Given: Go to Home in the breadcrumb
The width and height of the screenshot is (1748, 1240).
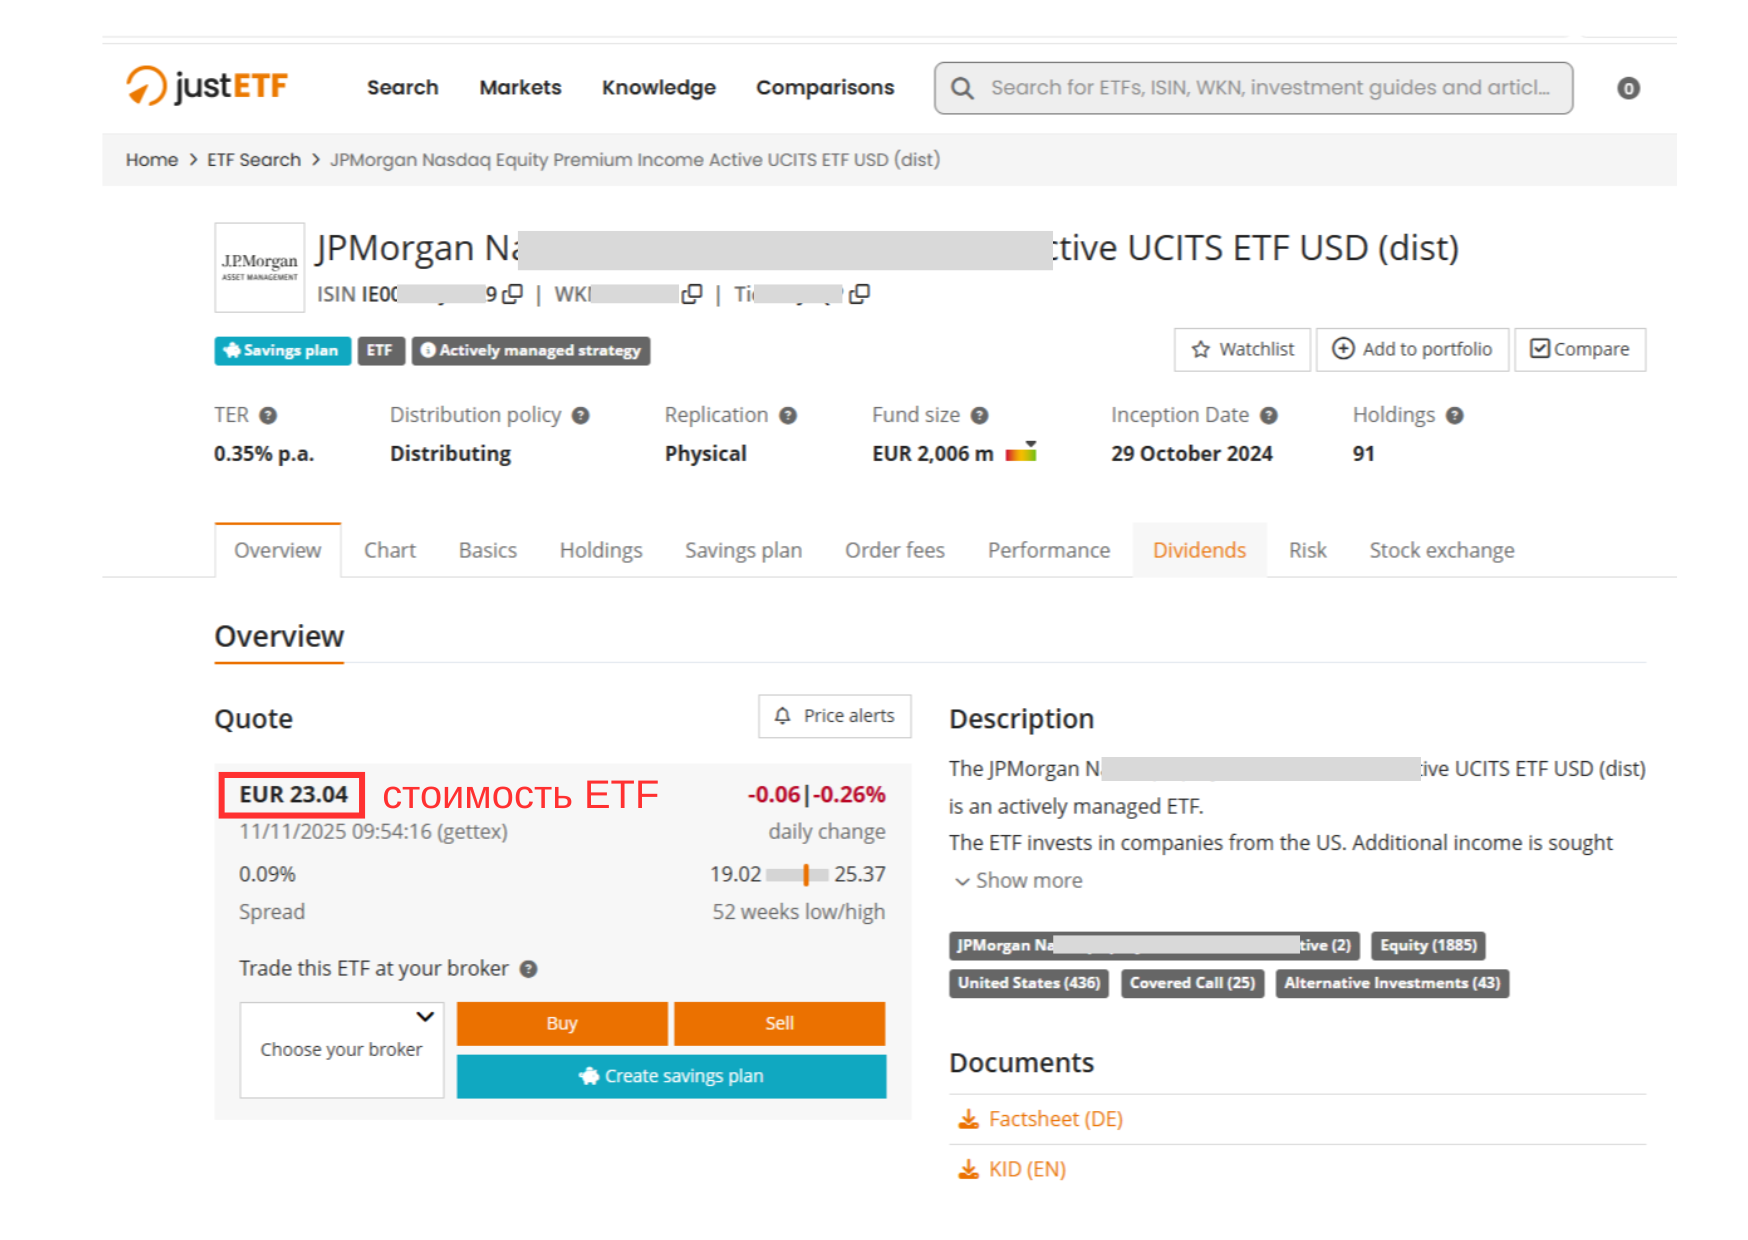Looking at the screenshot, I should [152, 160].
